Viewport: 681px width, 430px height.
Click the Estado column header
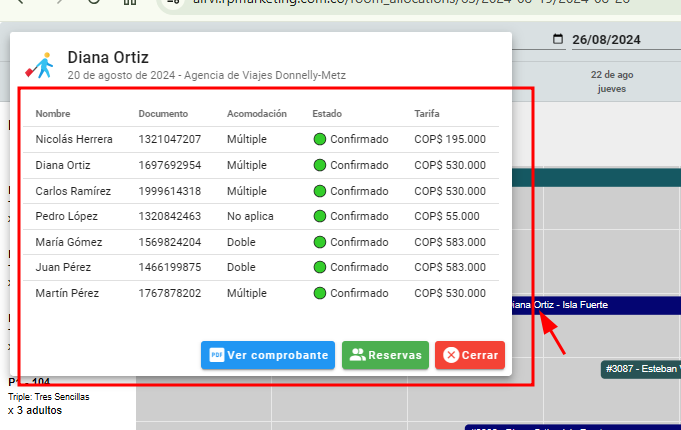326,114
